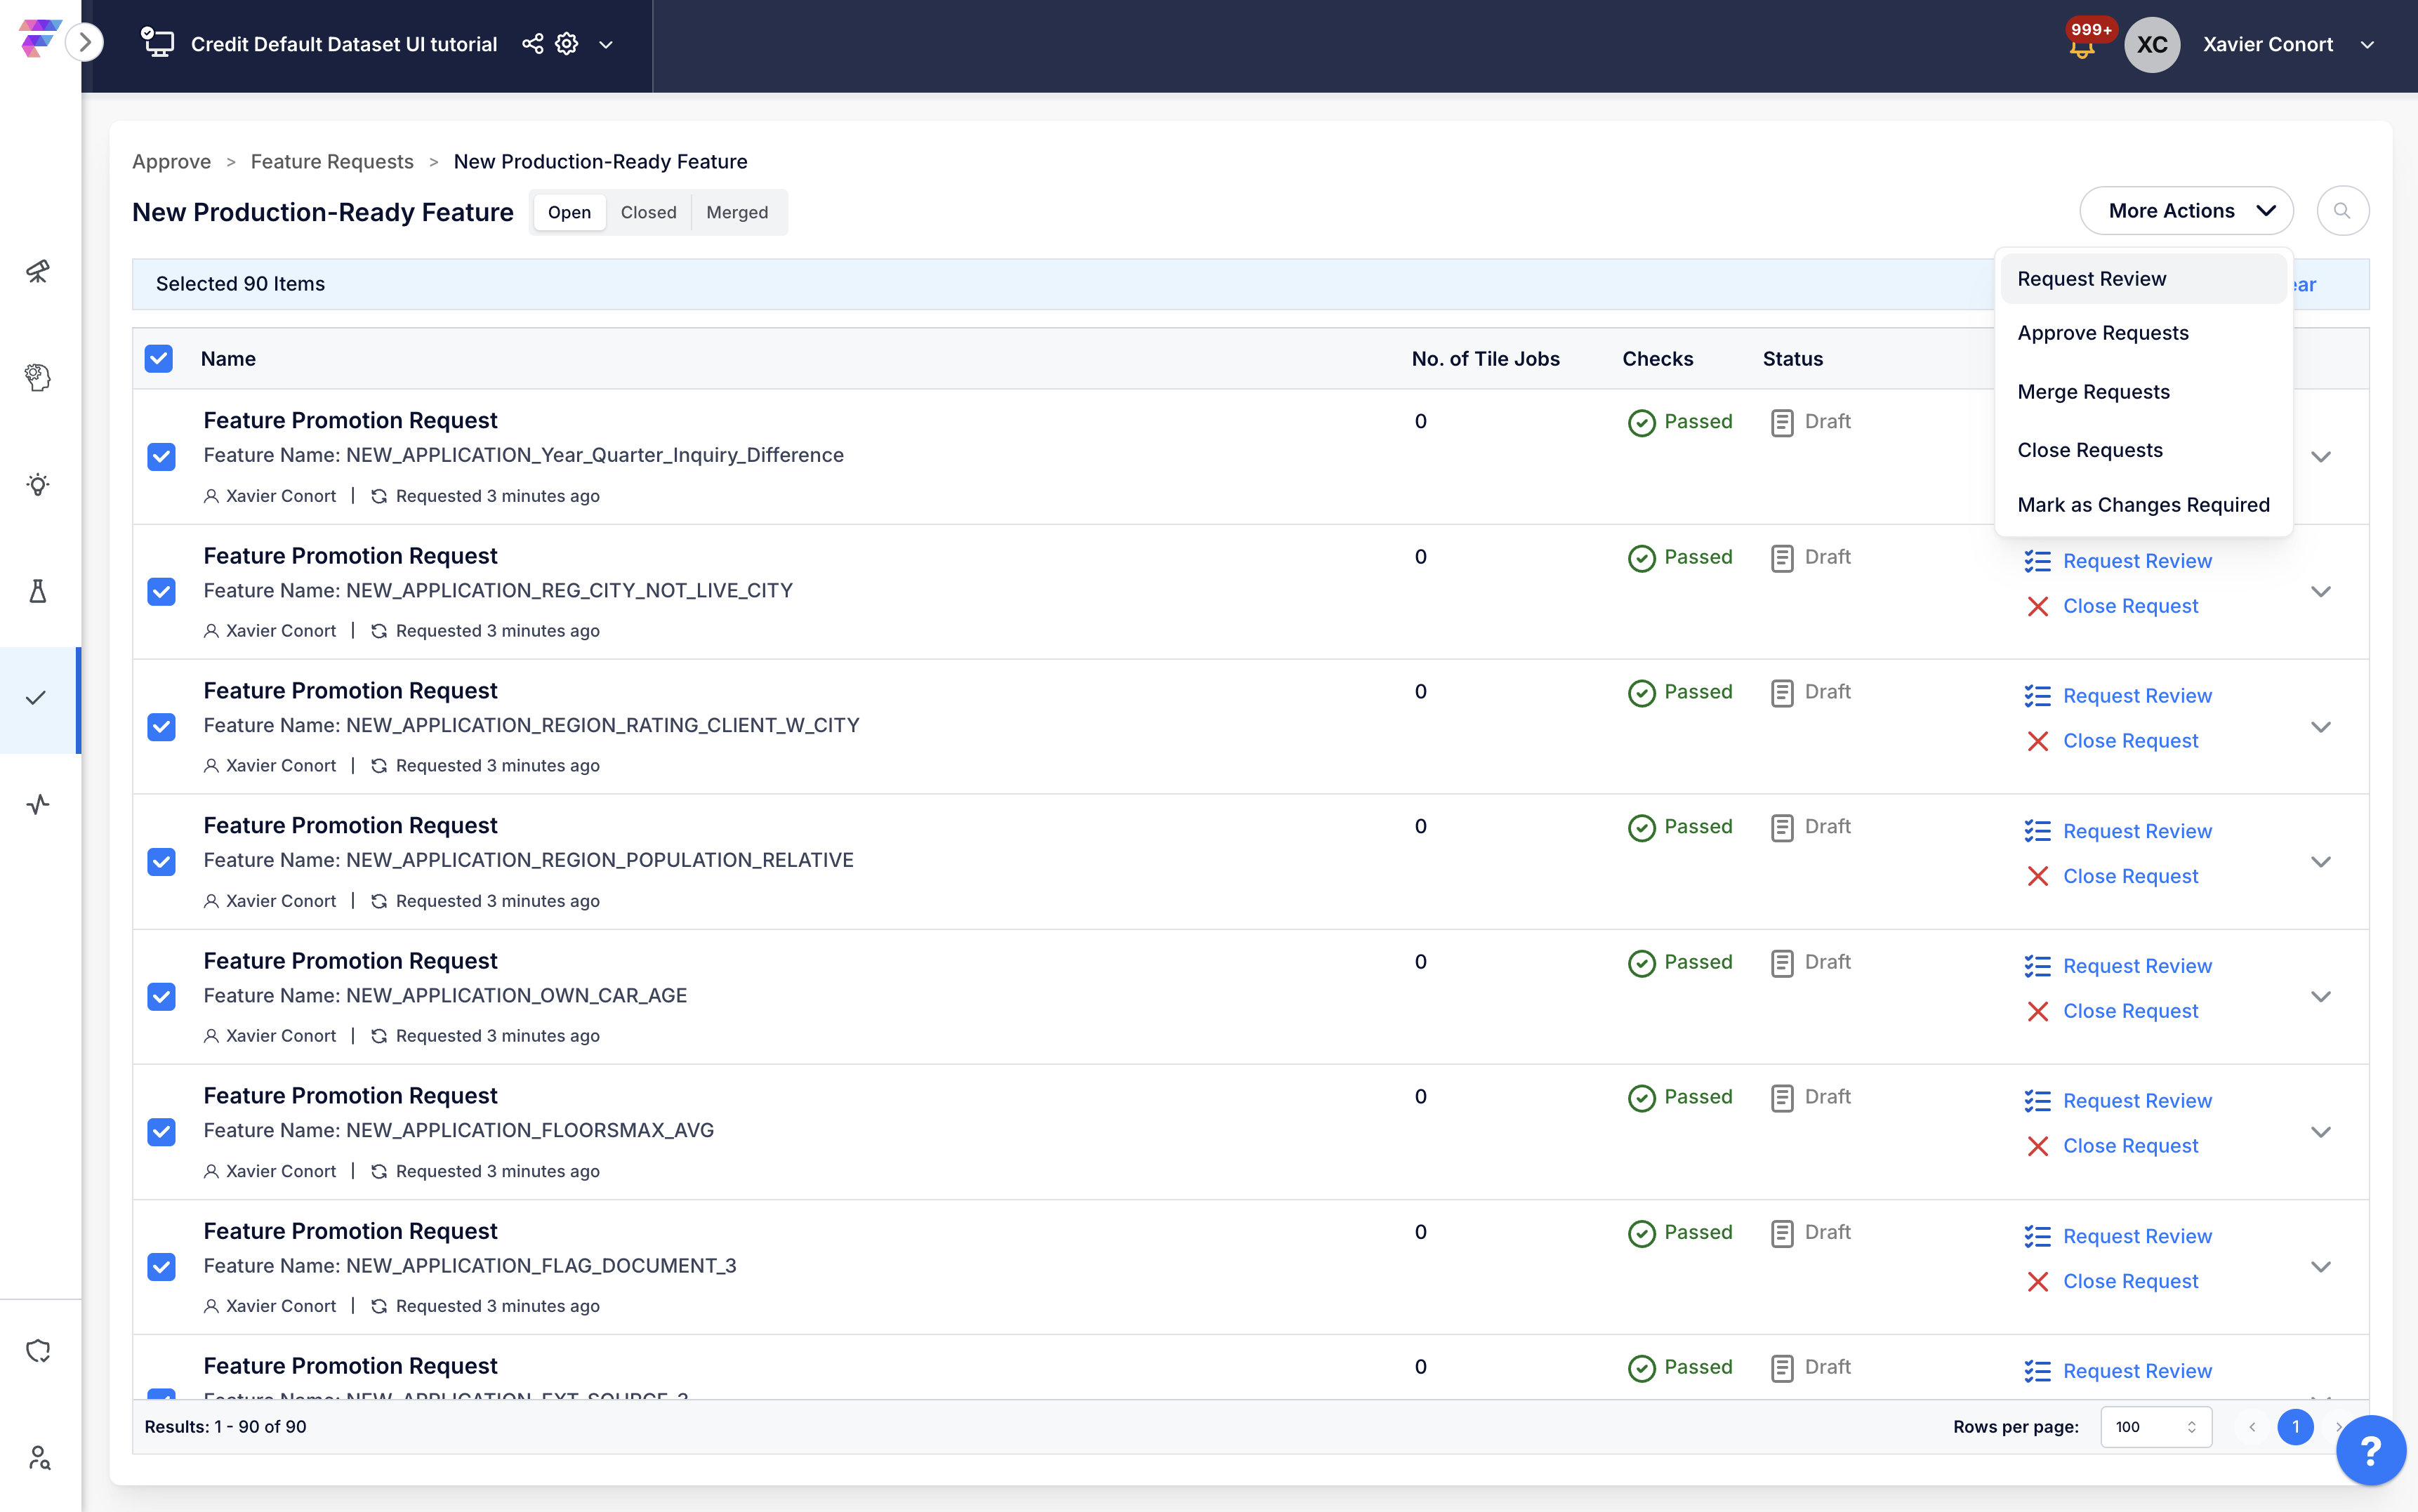Click the flask experiment sidebar icon
The height and width of the screenshot is (1512, 2418).
38,591
